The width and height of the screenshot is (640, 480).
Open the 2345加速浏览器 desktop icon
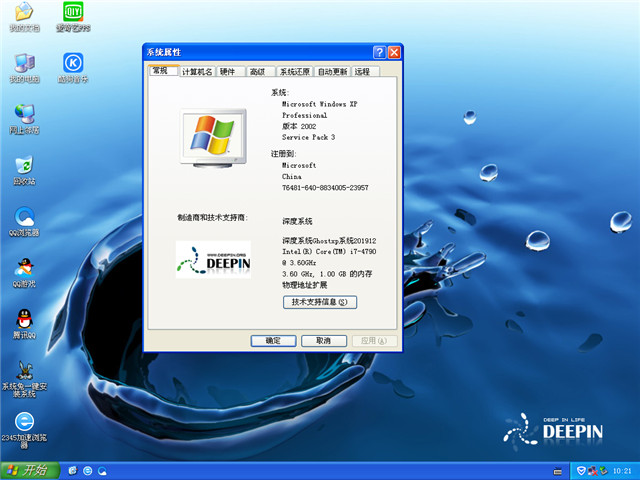[x=24, y=430]
